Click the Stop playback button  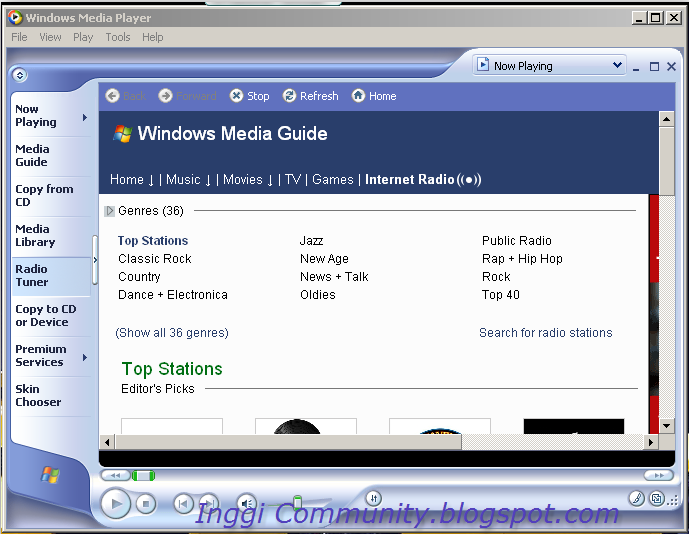click(146, 504)
